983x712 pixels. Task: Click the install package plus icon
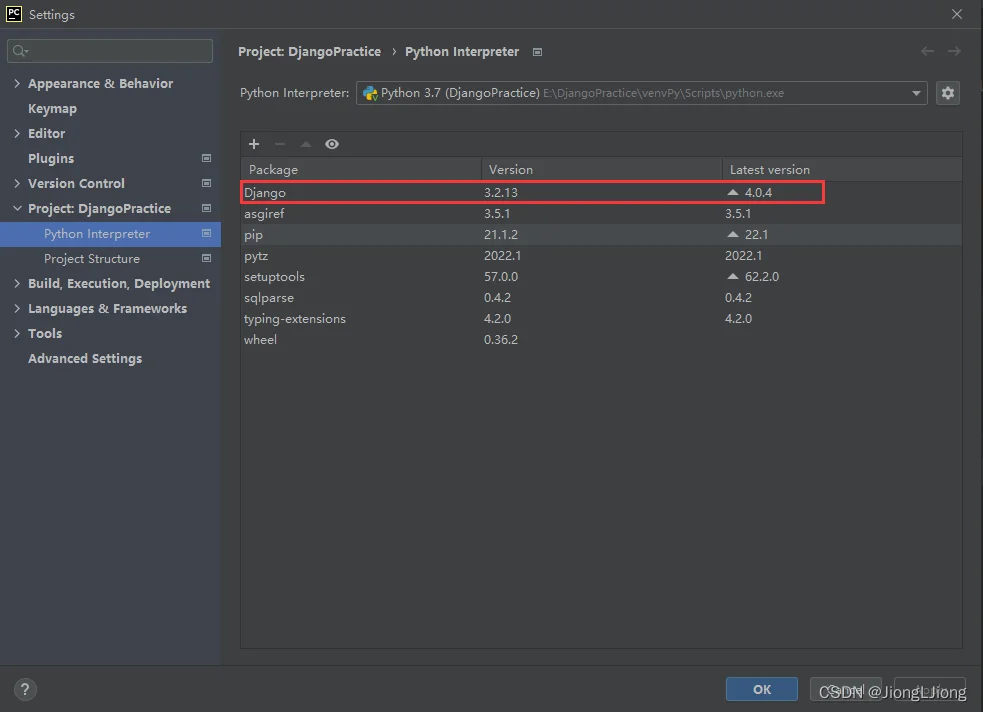(x=254, y=144)
